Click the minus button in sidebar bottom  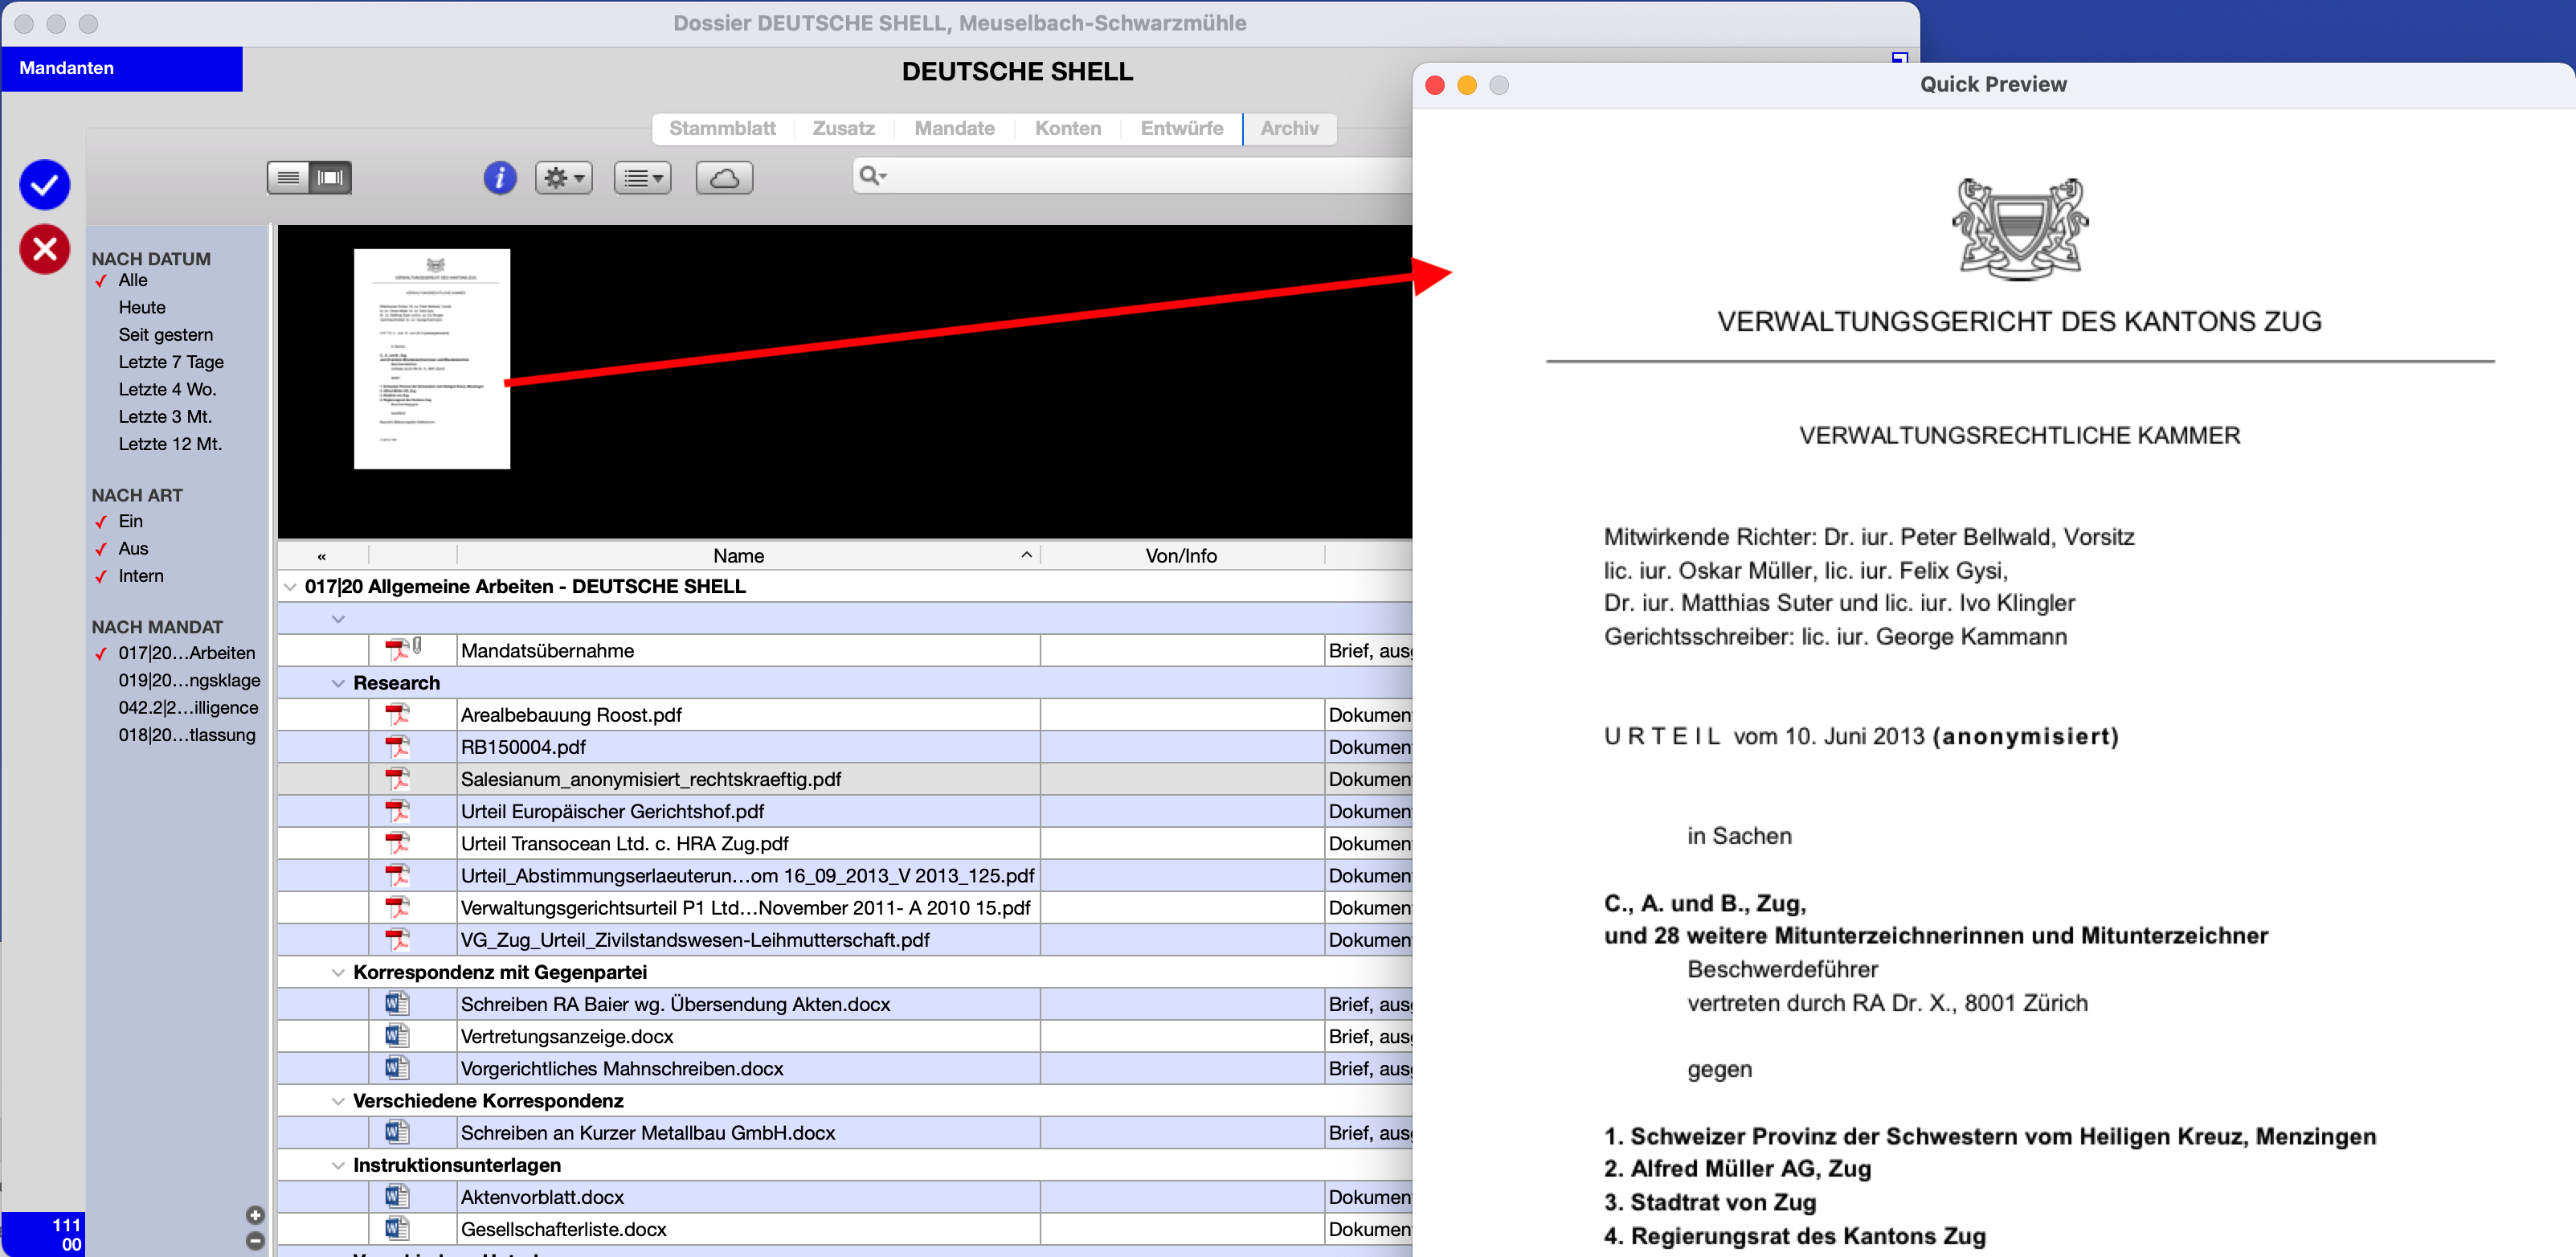255,1241
